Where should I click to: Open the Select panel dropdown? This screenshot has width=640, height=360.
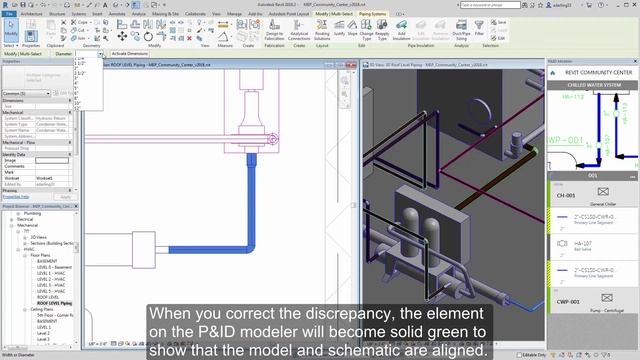tap(11, 46)
